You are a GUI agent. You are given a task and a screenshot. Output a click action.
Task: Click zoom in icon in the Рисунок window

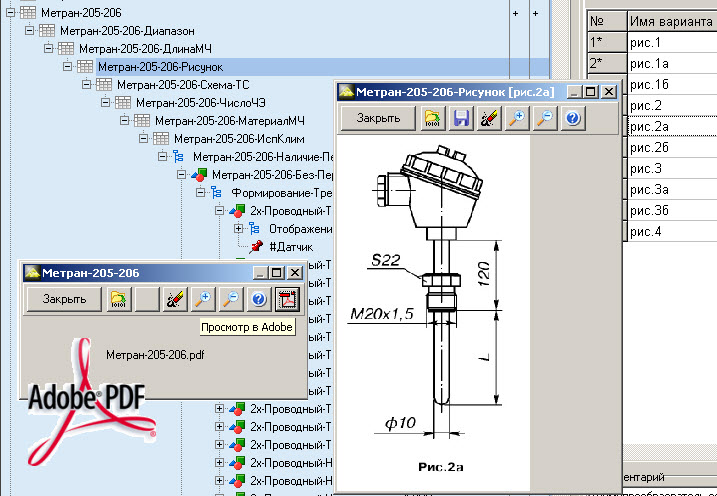pyautogui.click(x=517, y=118)
